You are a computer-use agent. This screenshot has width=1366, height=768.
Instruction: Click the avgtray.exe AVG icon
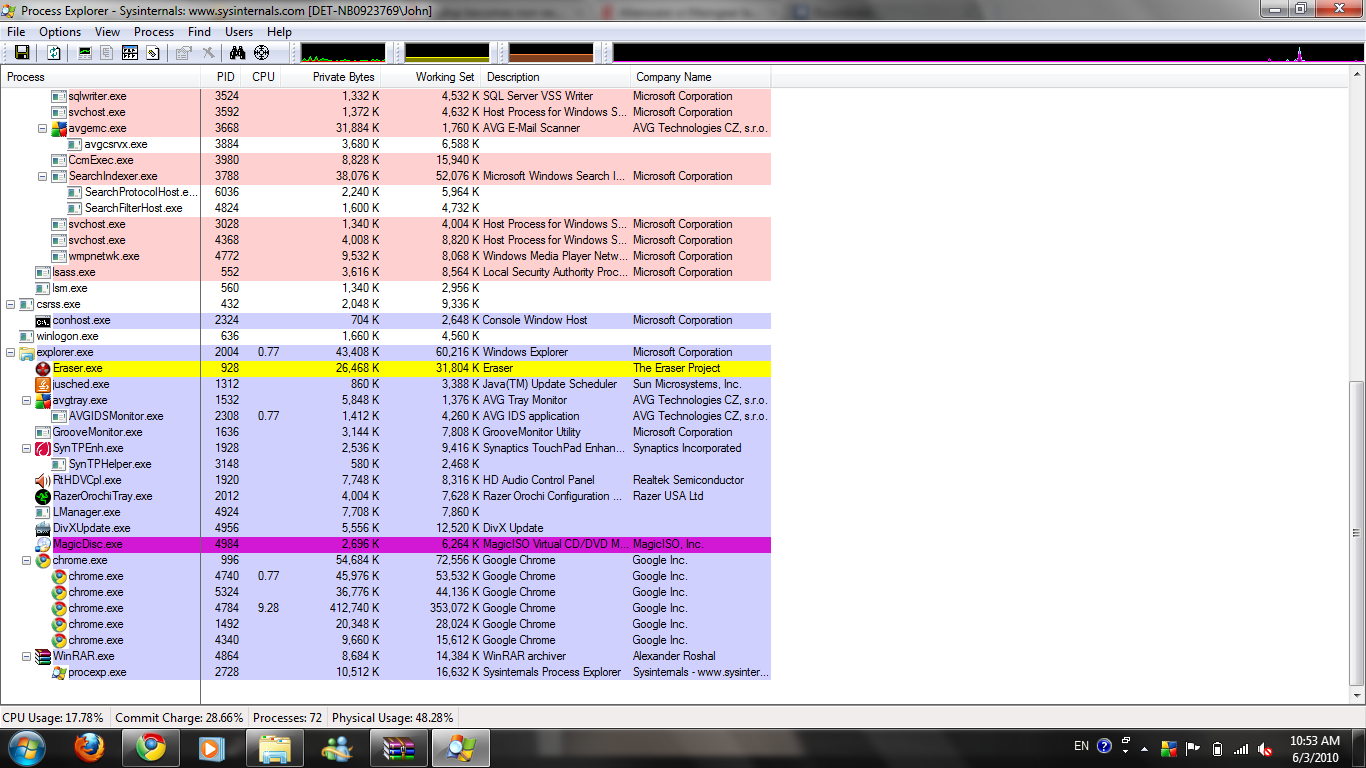(x=43, y=400)
